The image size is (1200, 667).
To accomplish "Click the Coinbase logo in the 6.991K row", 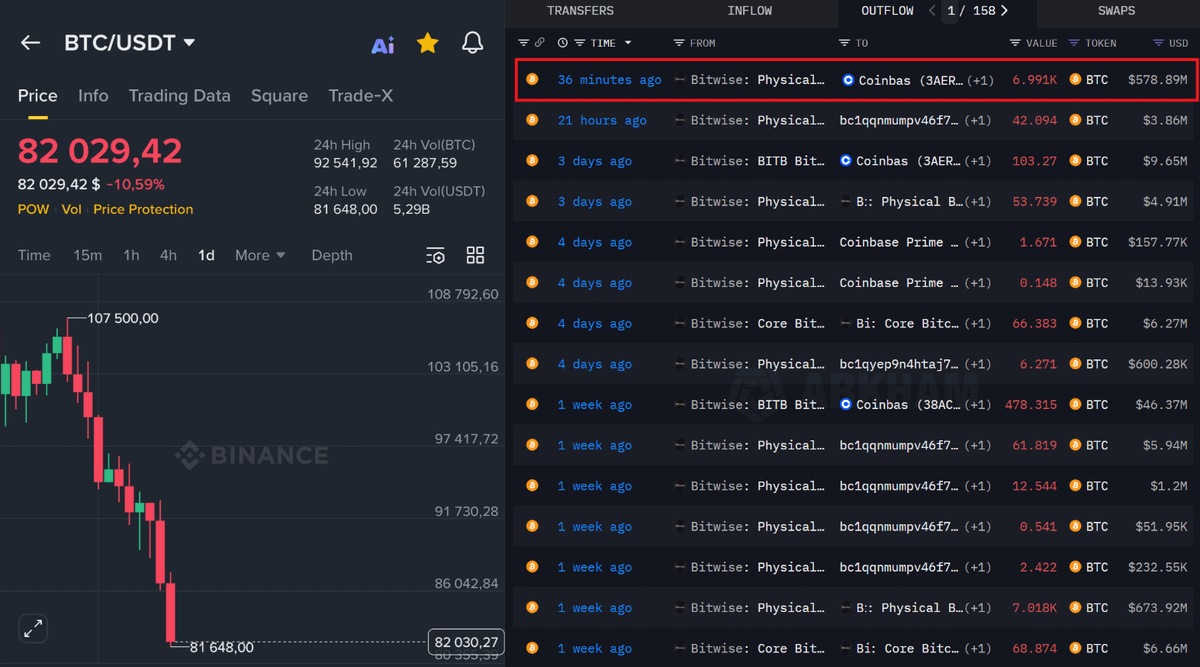I will (x=848, y=80).
